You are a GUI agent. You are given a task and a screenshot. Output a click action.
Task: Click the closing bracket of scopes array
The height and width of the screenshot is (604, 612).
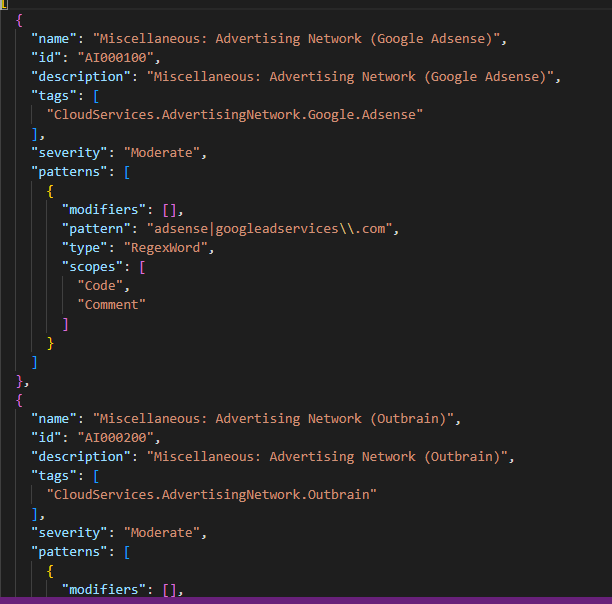[66, 324]
